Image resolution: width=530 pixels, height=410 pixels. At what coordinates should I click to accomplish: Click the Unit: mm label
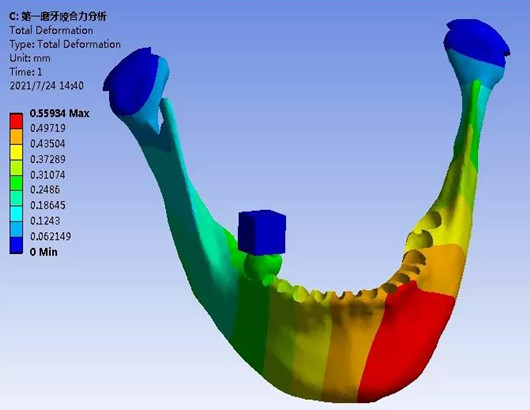pyautogui.click(x=30, y=58)
